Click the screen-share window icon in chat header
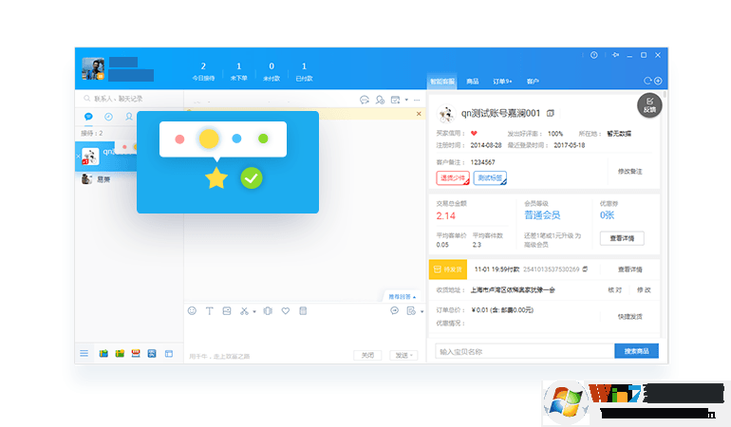 click(395, 100)
